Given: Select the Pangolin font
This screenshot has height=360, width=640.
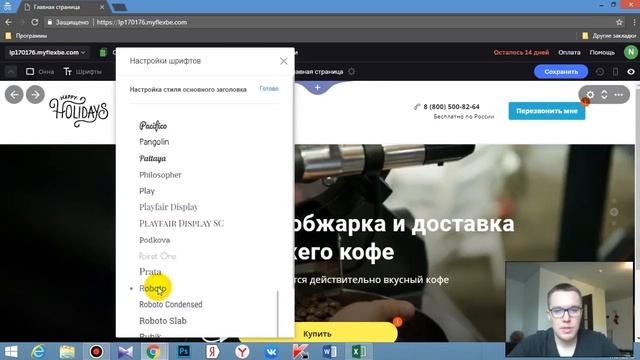Looking at the screenshot, I should [x=154, y=142].
